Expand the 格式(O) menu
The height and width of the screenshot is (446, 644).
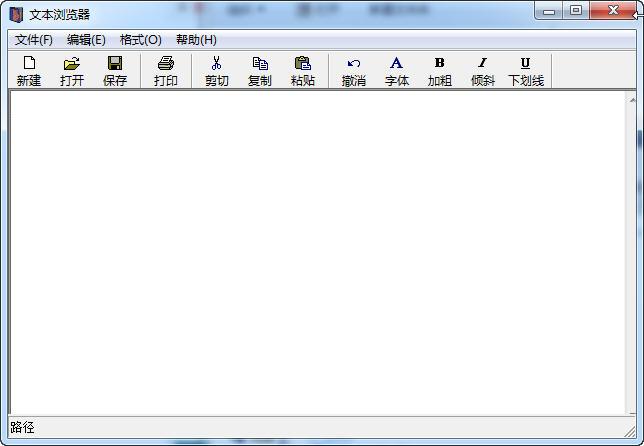pos(141,40)
